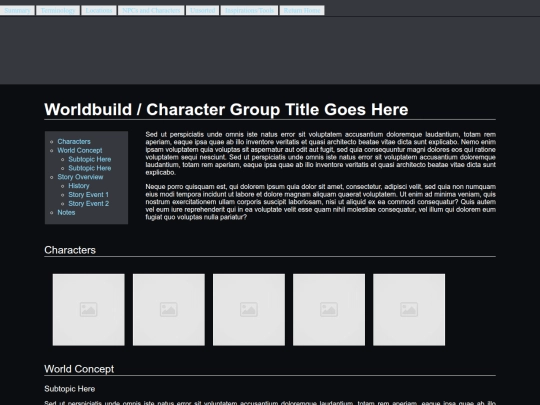
Task: Open the Notes contents link
Action: click(x=66, y=212)
